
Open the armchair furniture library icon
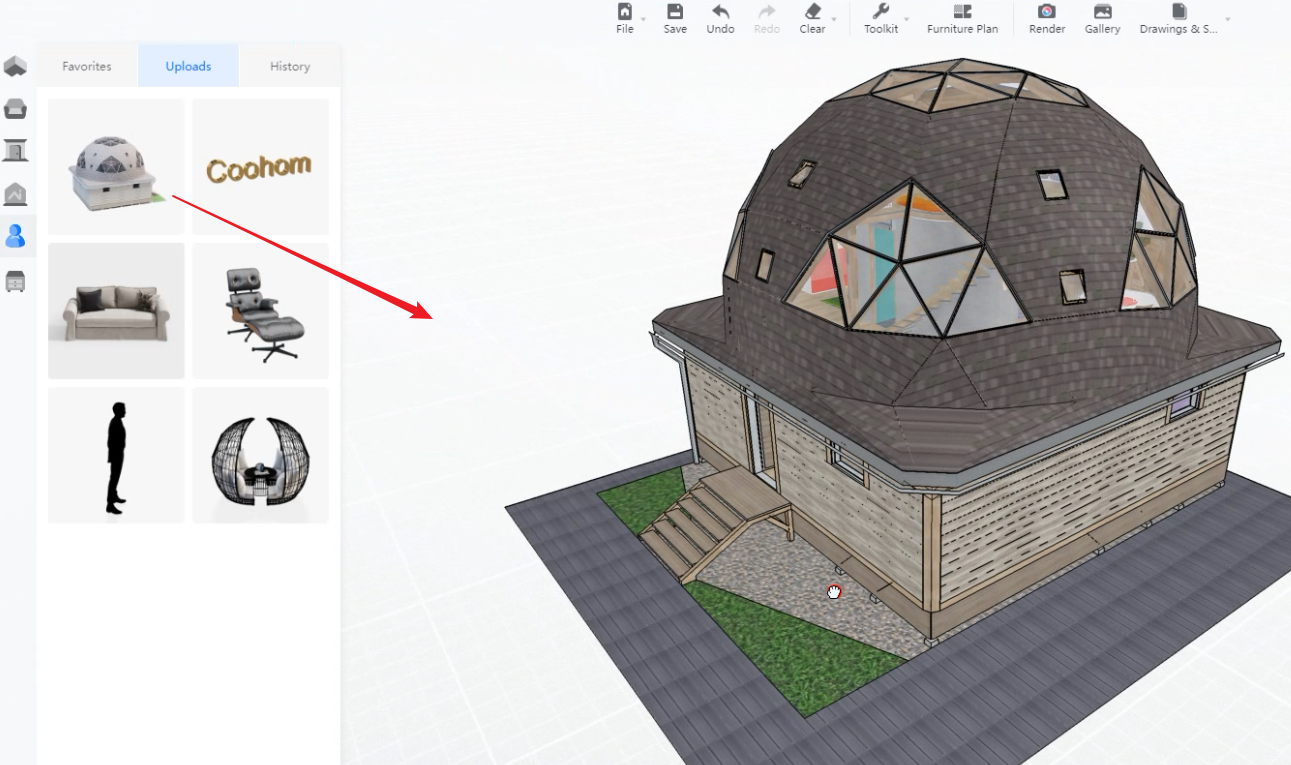click(15, 109)
